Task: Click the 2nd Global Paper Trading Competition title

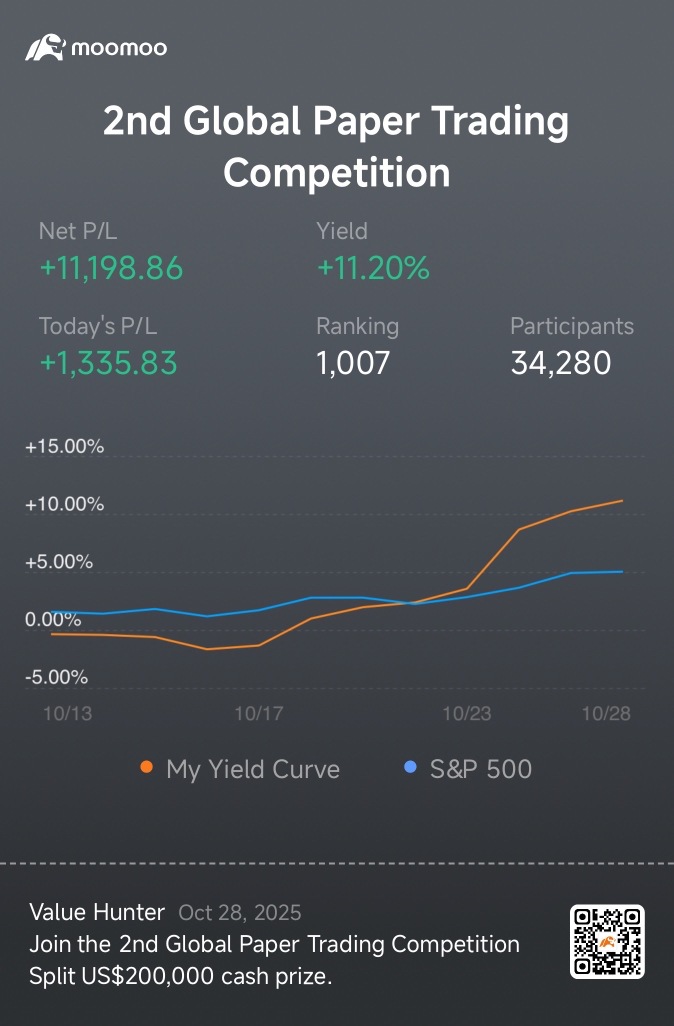Action: tap(337, 147)
